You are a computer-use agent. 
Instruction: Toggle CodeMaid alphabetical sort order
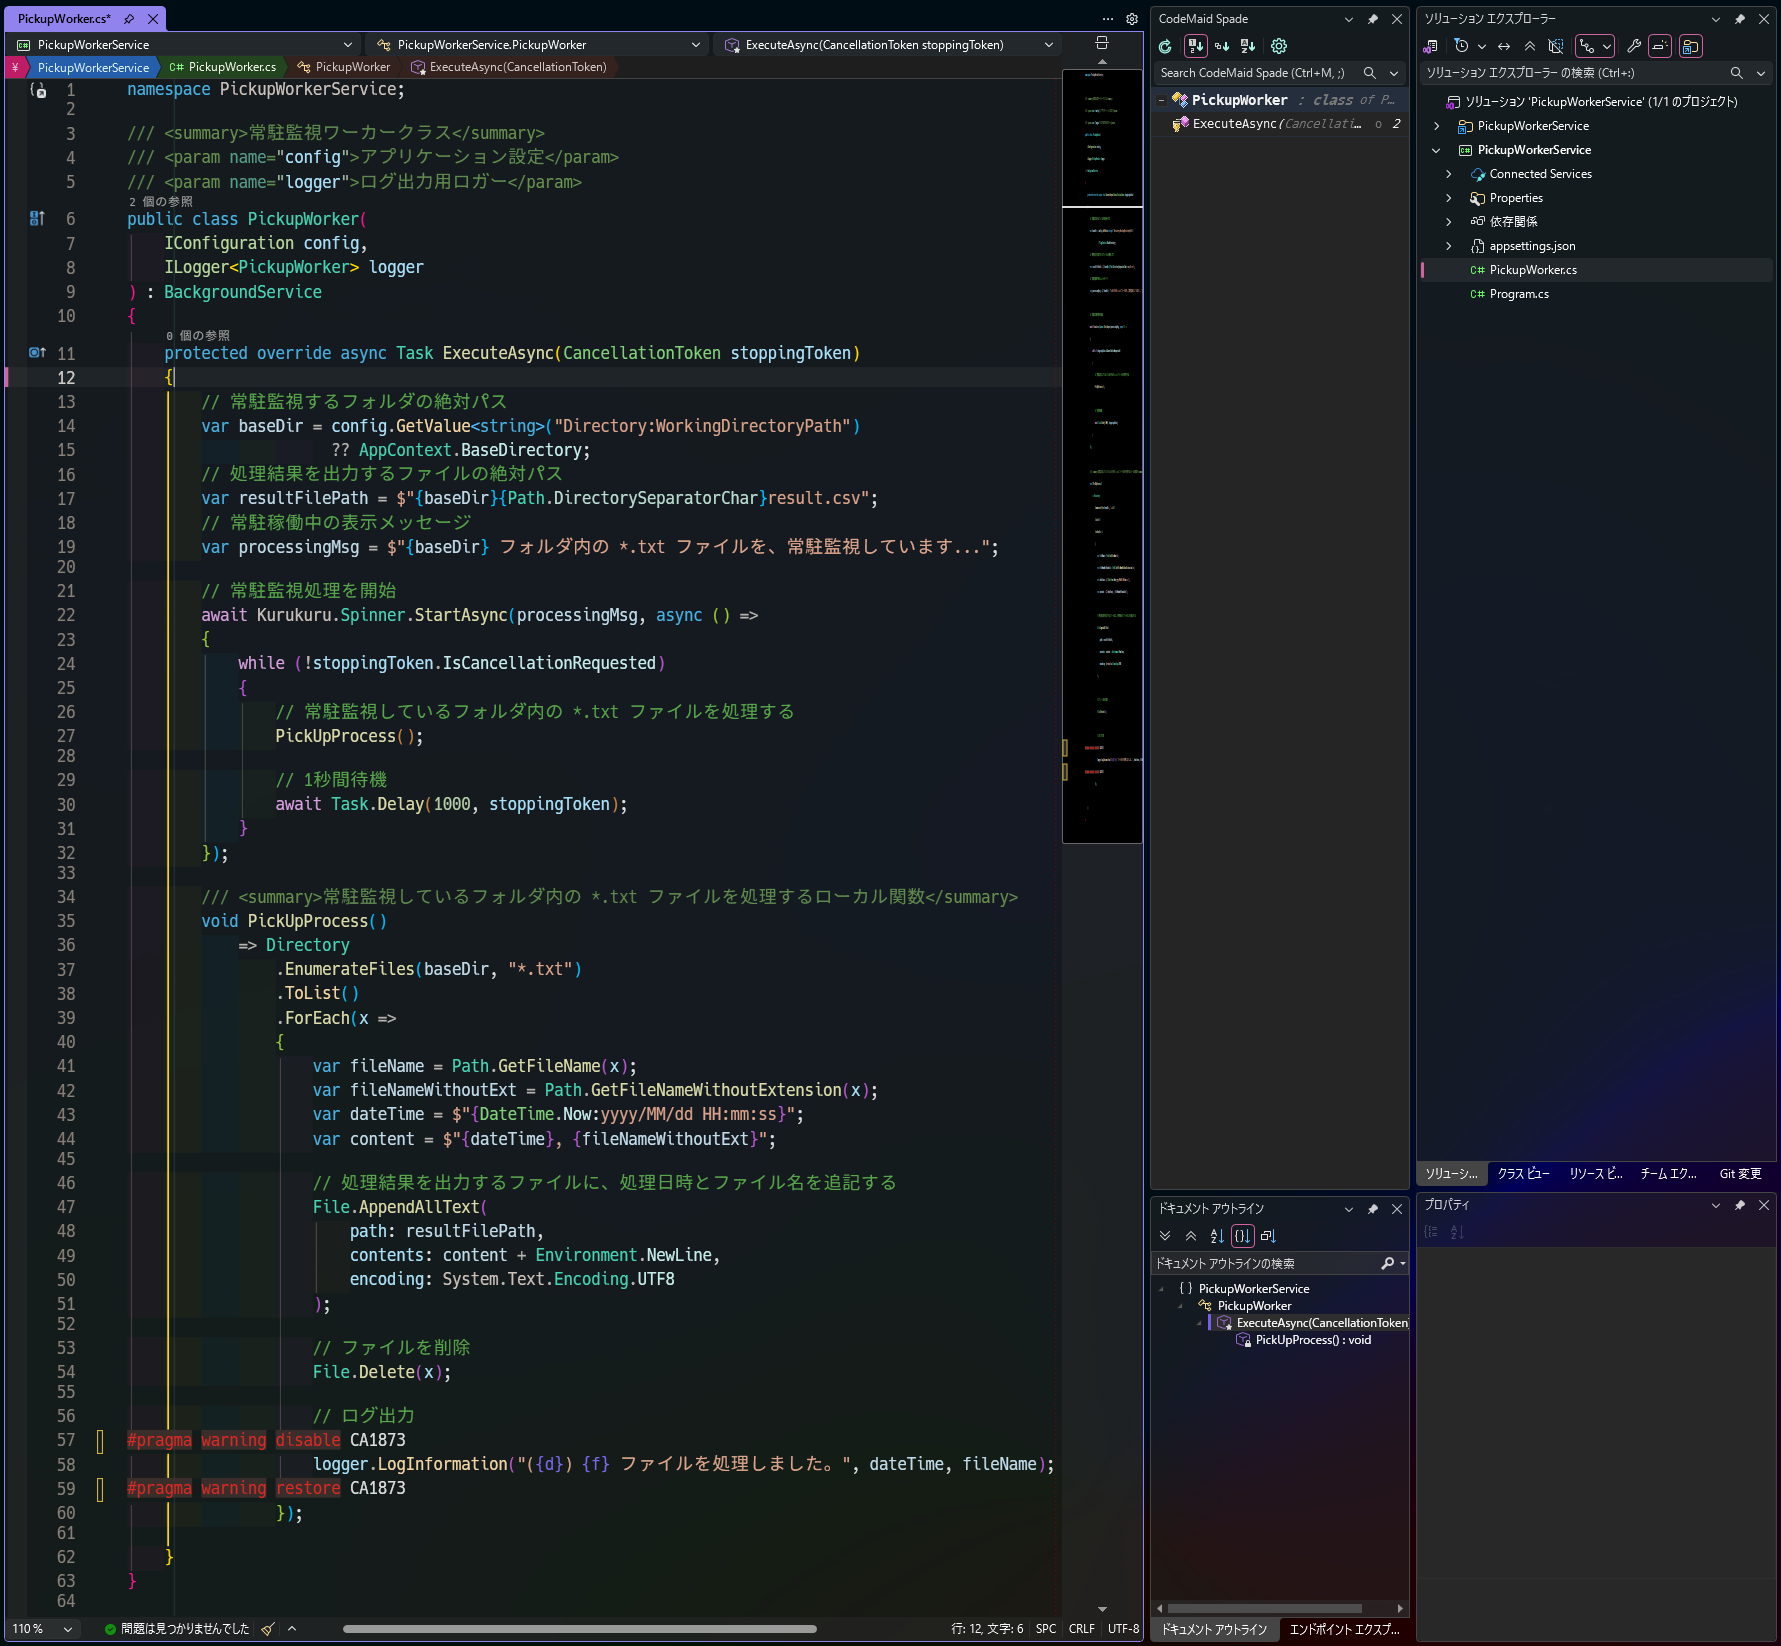coord(1248,46)
